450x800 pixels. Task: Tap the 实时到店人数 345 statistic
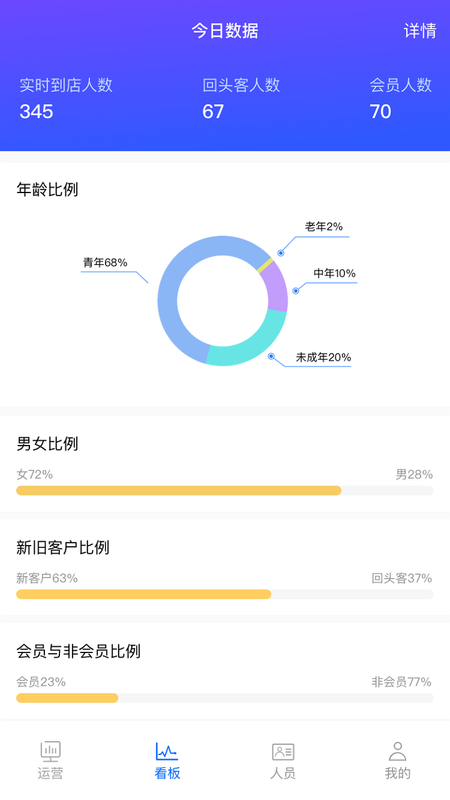tap(66, 98)
